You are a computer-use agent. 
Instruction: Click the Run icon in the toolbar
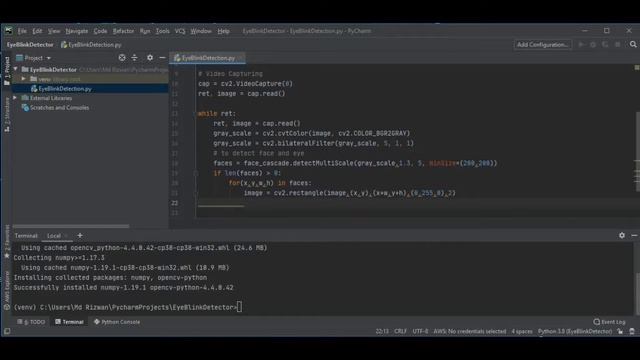[581, 44]
